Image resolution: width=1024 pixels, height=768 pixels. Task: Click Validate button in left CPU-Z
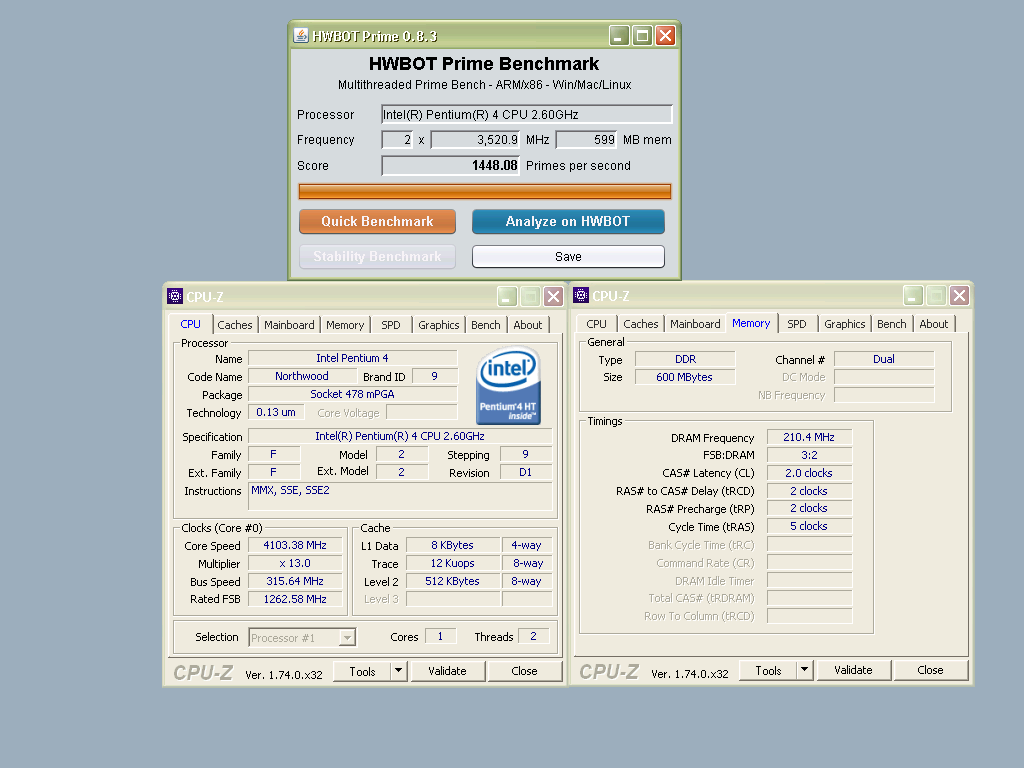tap(447, 671)
